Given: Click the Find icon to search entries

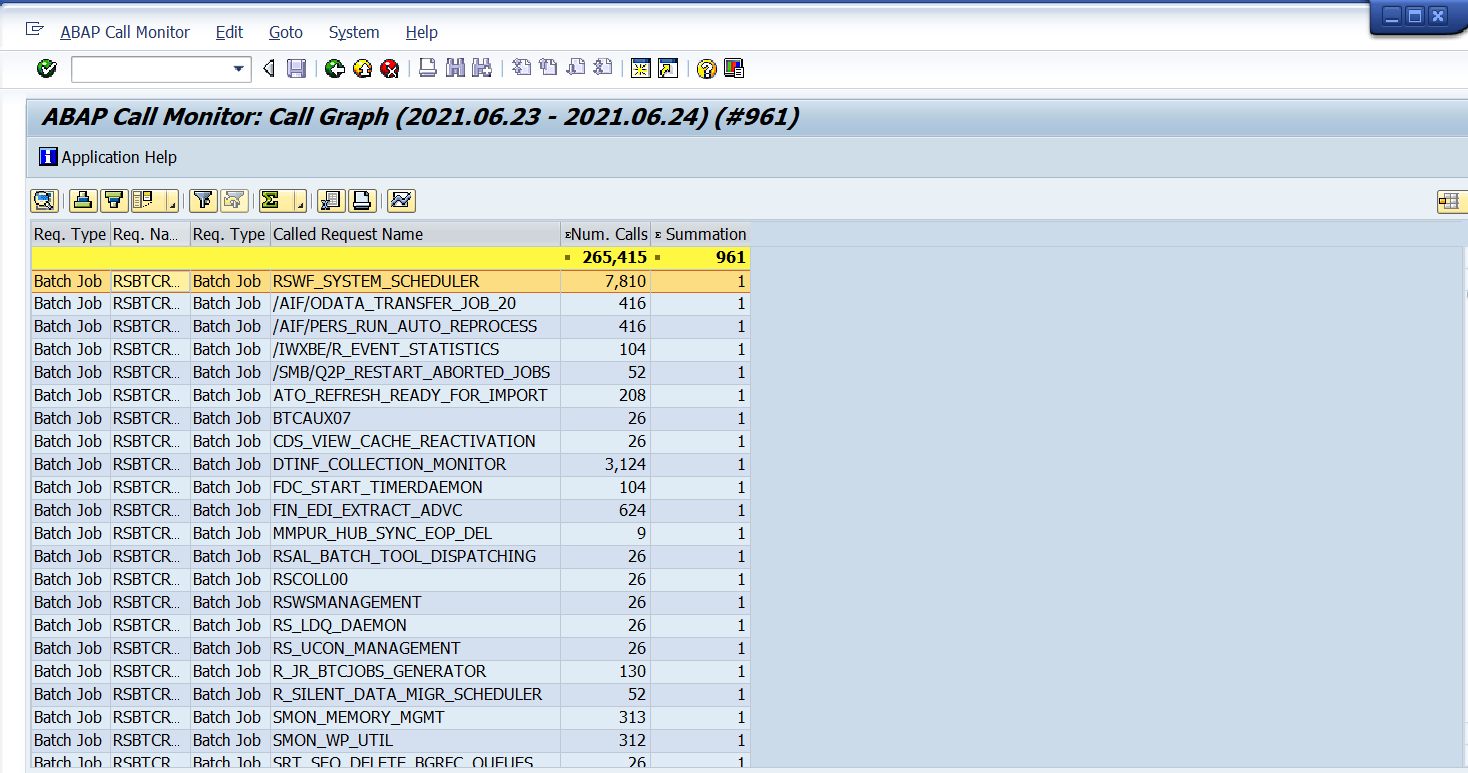Looking at the screenshot, I should [455, 68].
